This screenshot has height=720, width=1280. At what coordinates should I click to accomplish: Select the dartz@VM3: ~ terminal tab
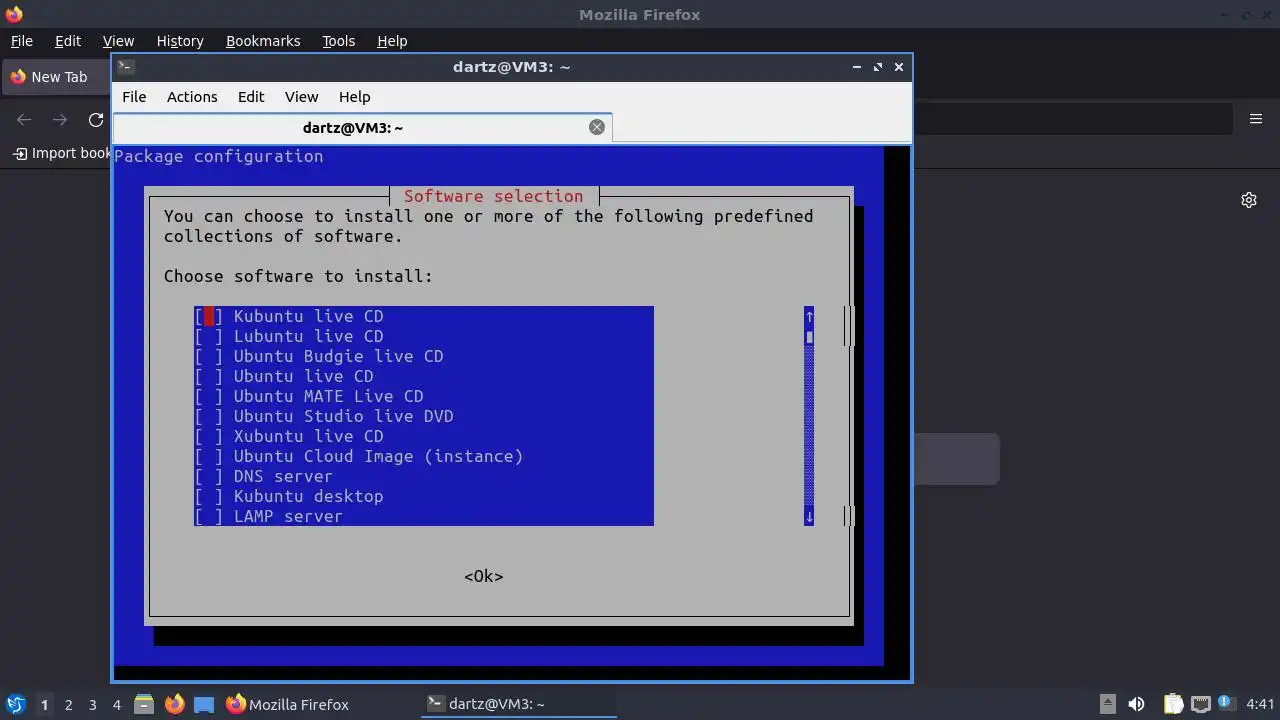[x=353, y=127]
